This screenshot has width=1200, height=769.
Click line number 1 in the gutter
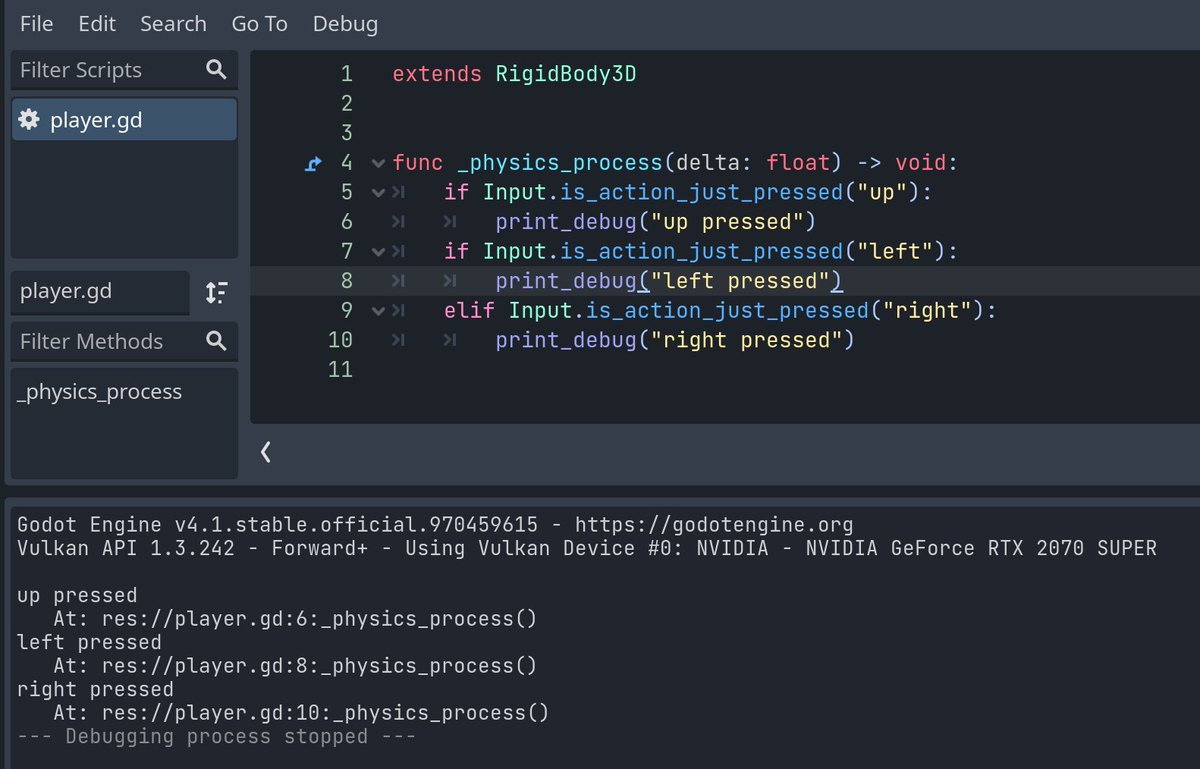[346, 73]
